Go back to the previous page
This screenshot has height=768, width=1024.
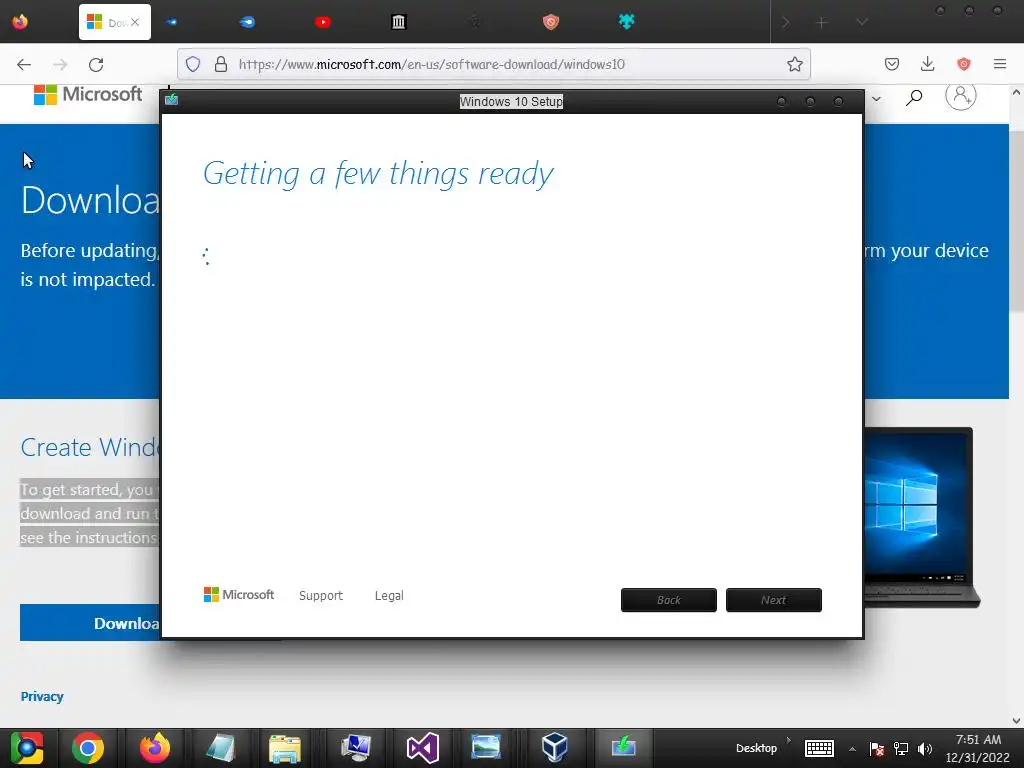coord(24,64)
